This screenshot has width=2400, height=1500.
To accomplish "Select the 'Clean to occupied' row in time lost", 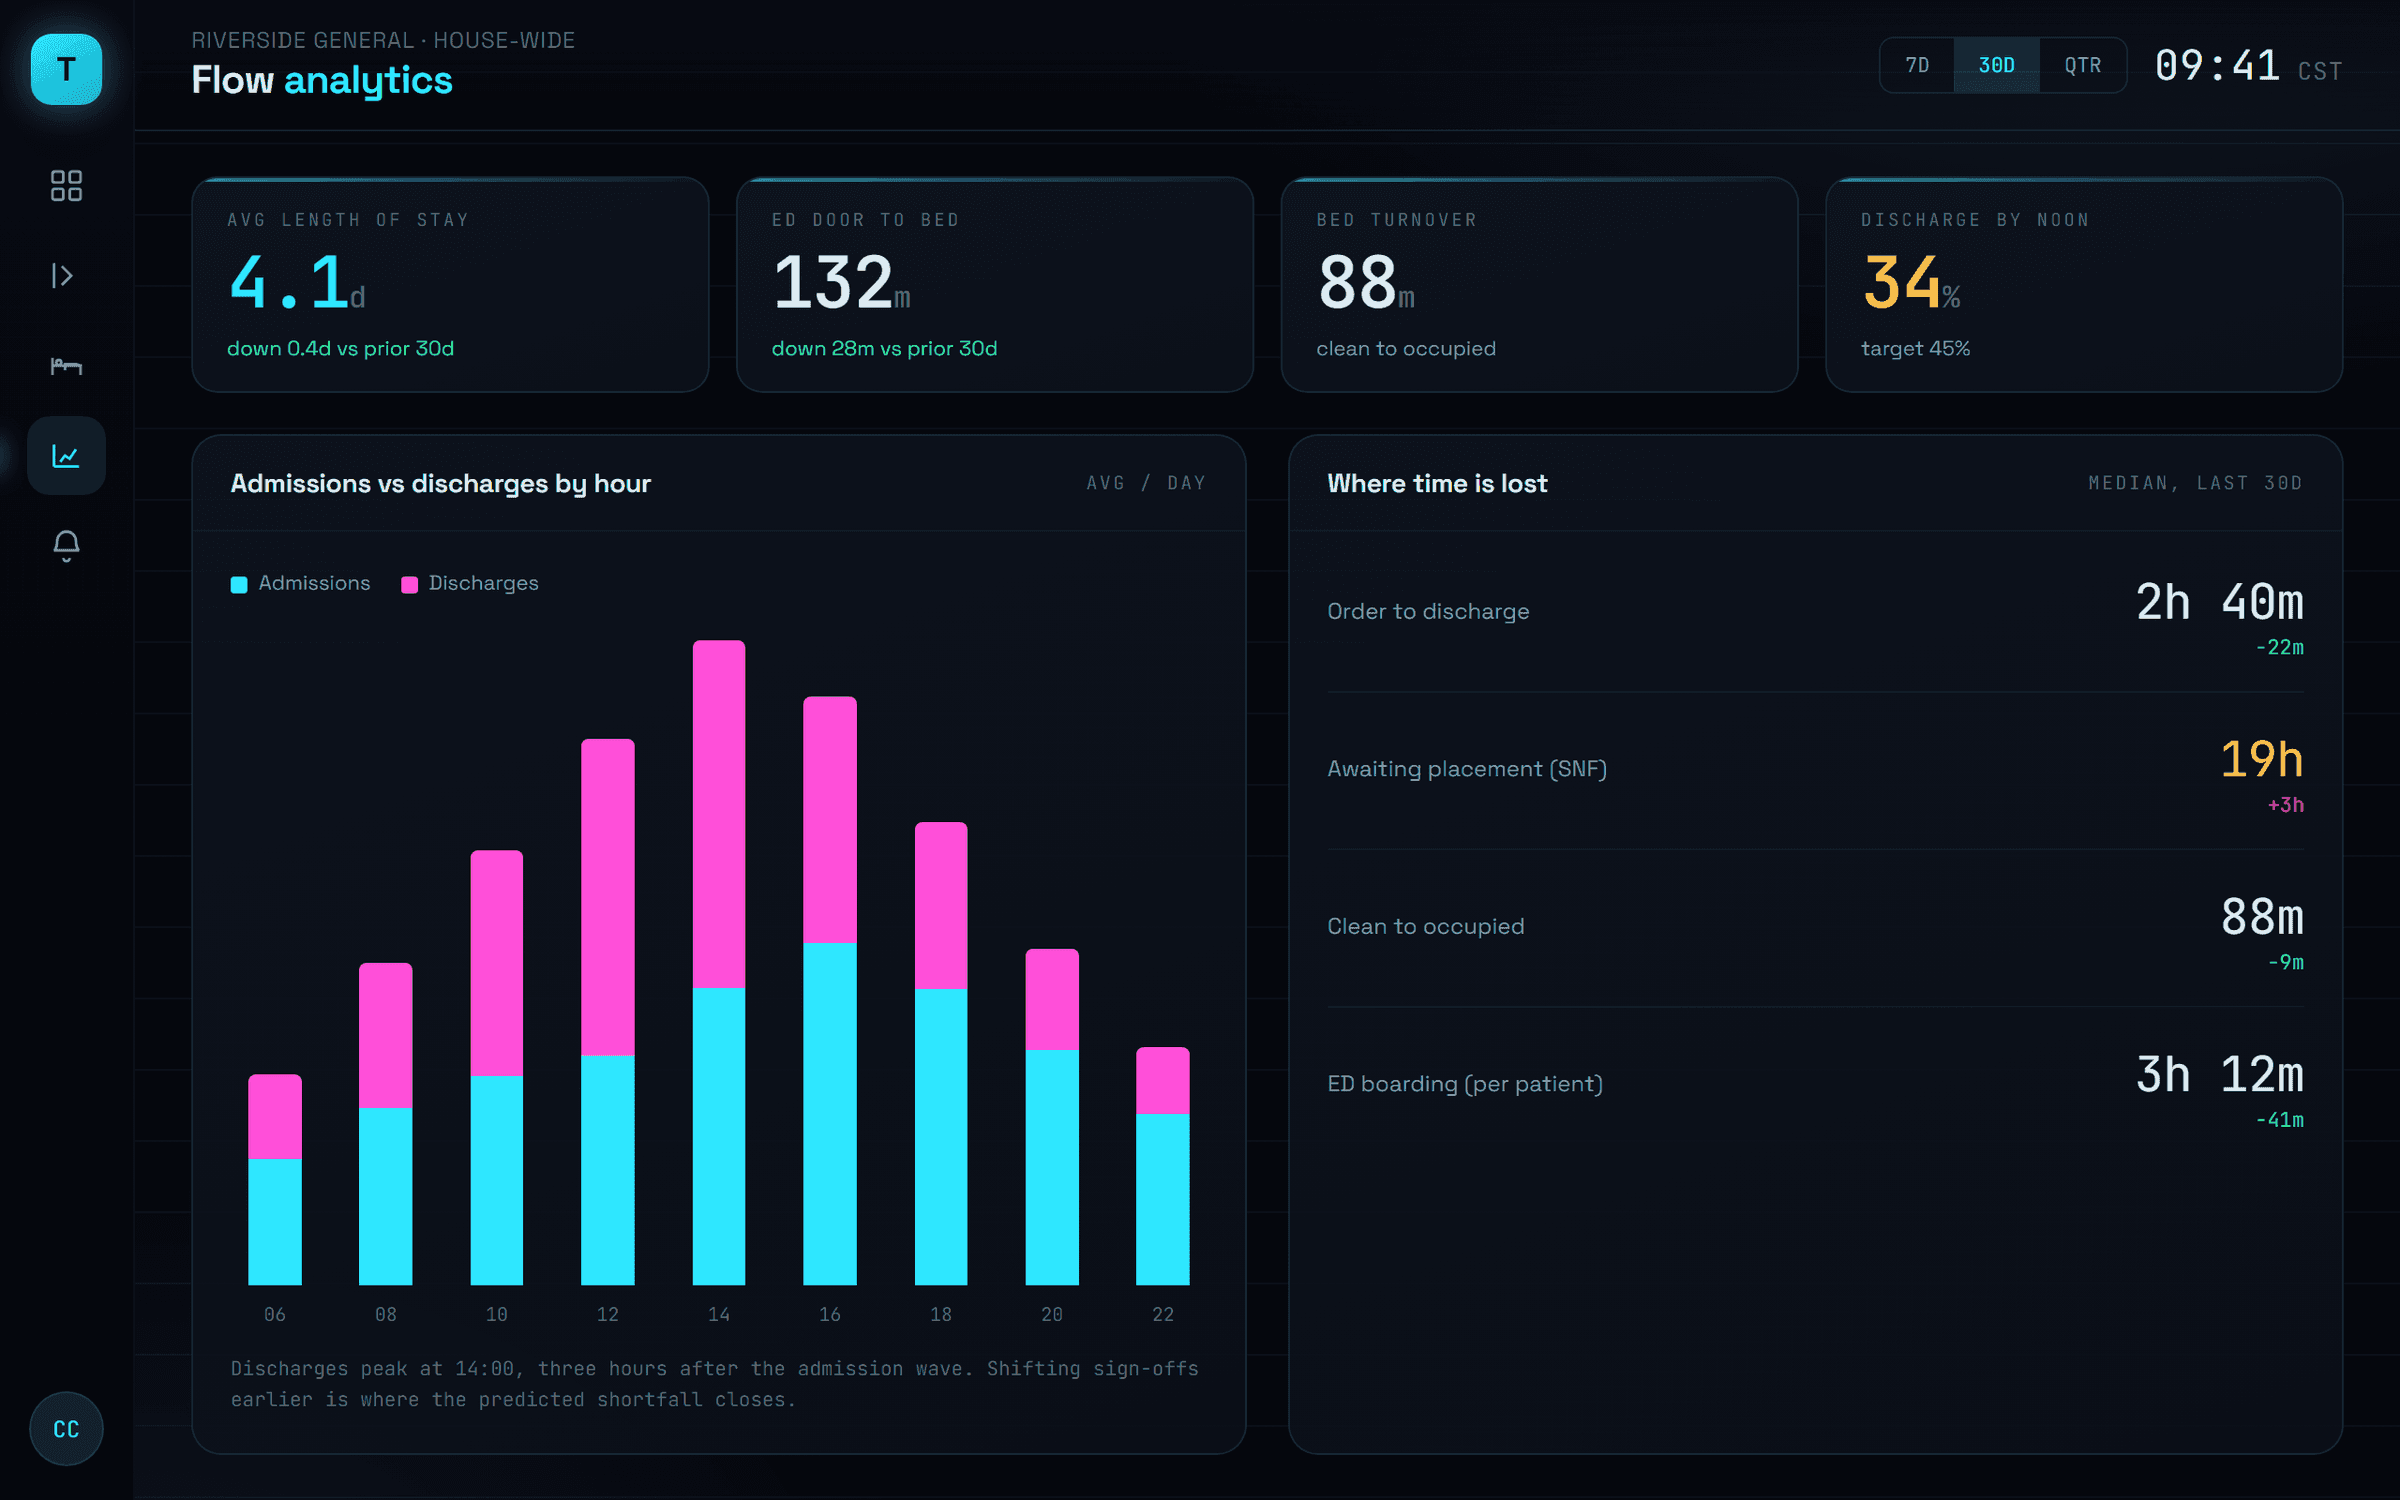I will click(x=1815, y=928).
